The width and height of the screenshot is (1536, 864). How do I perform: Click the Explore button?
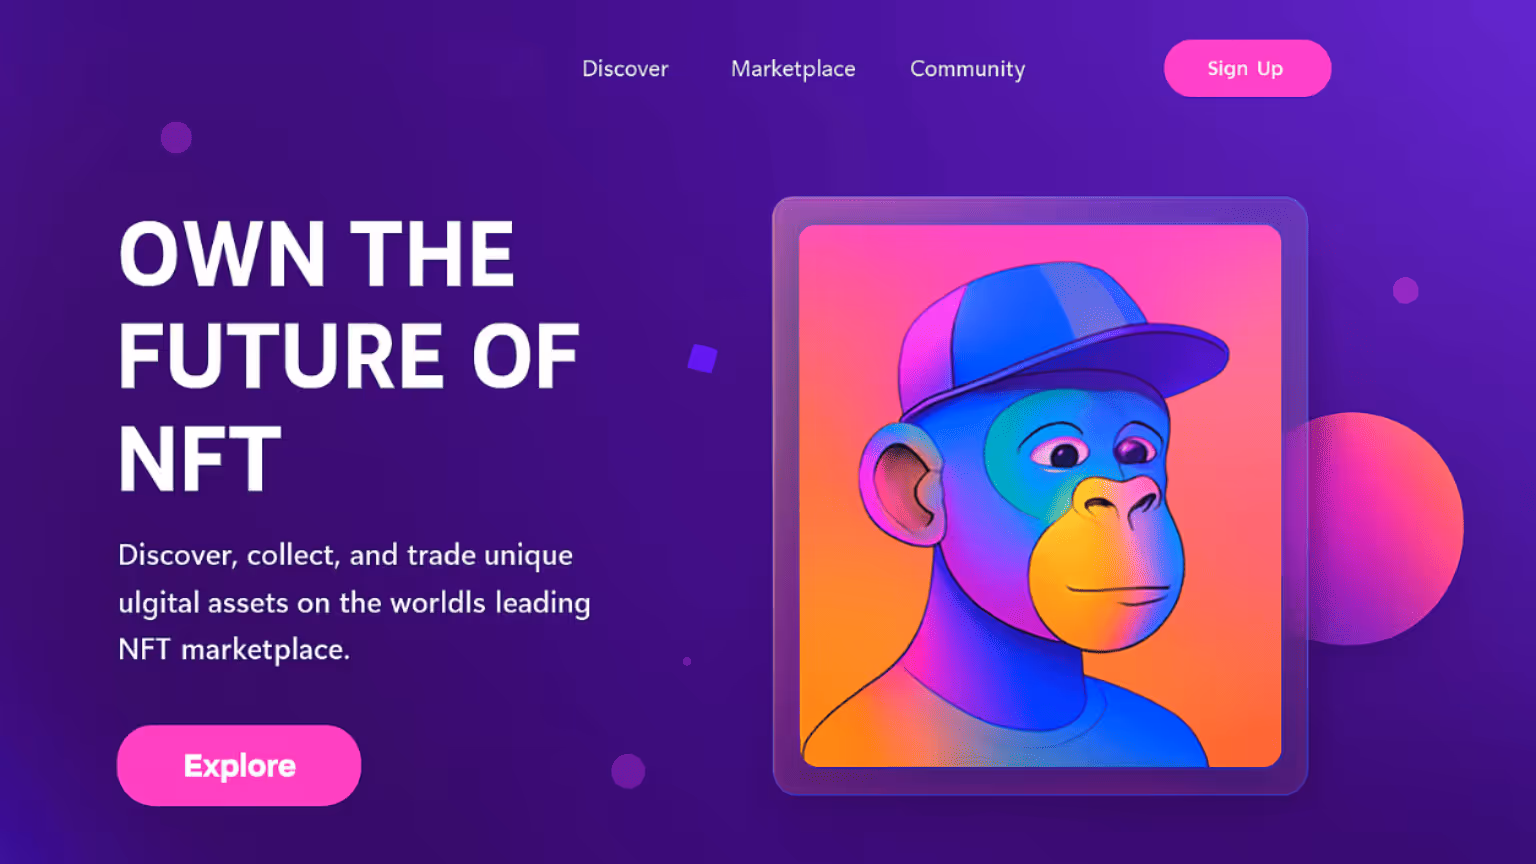(239, 765)
